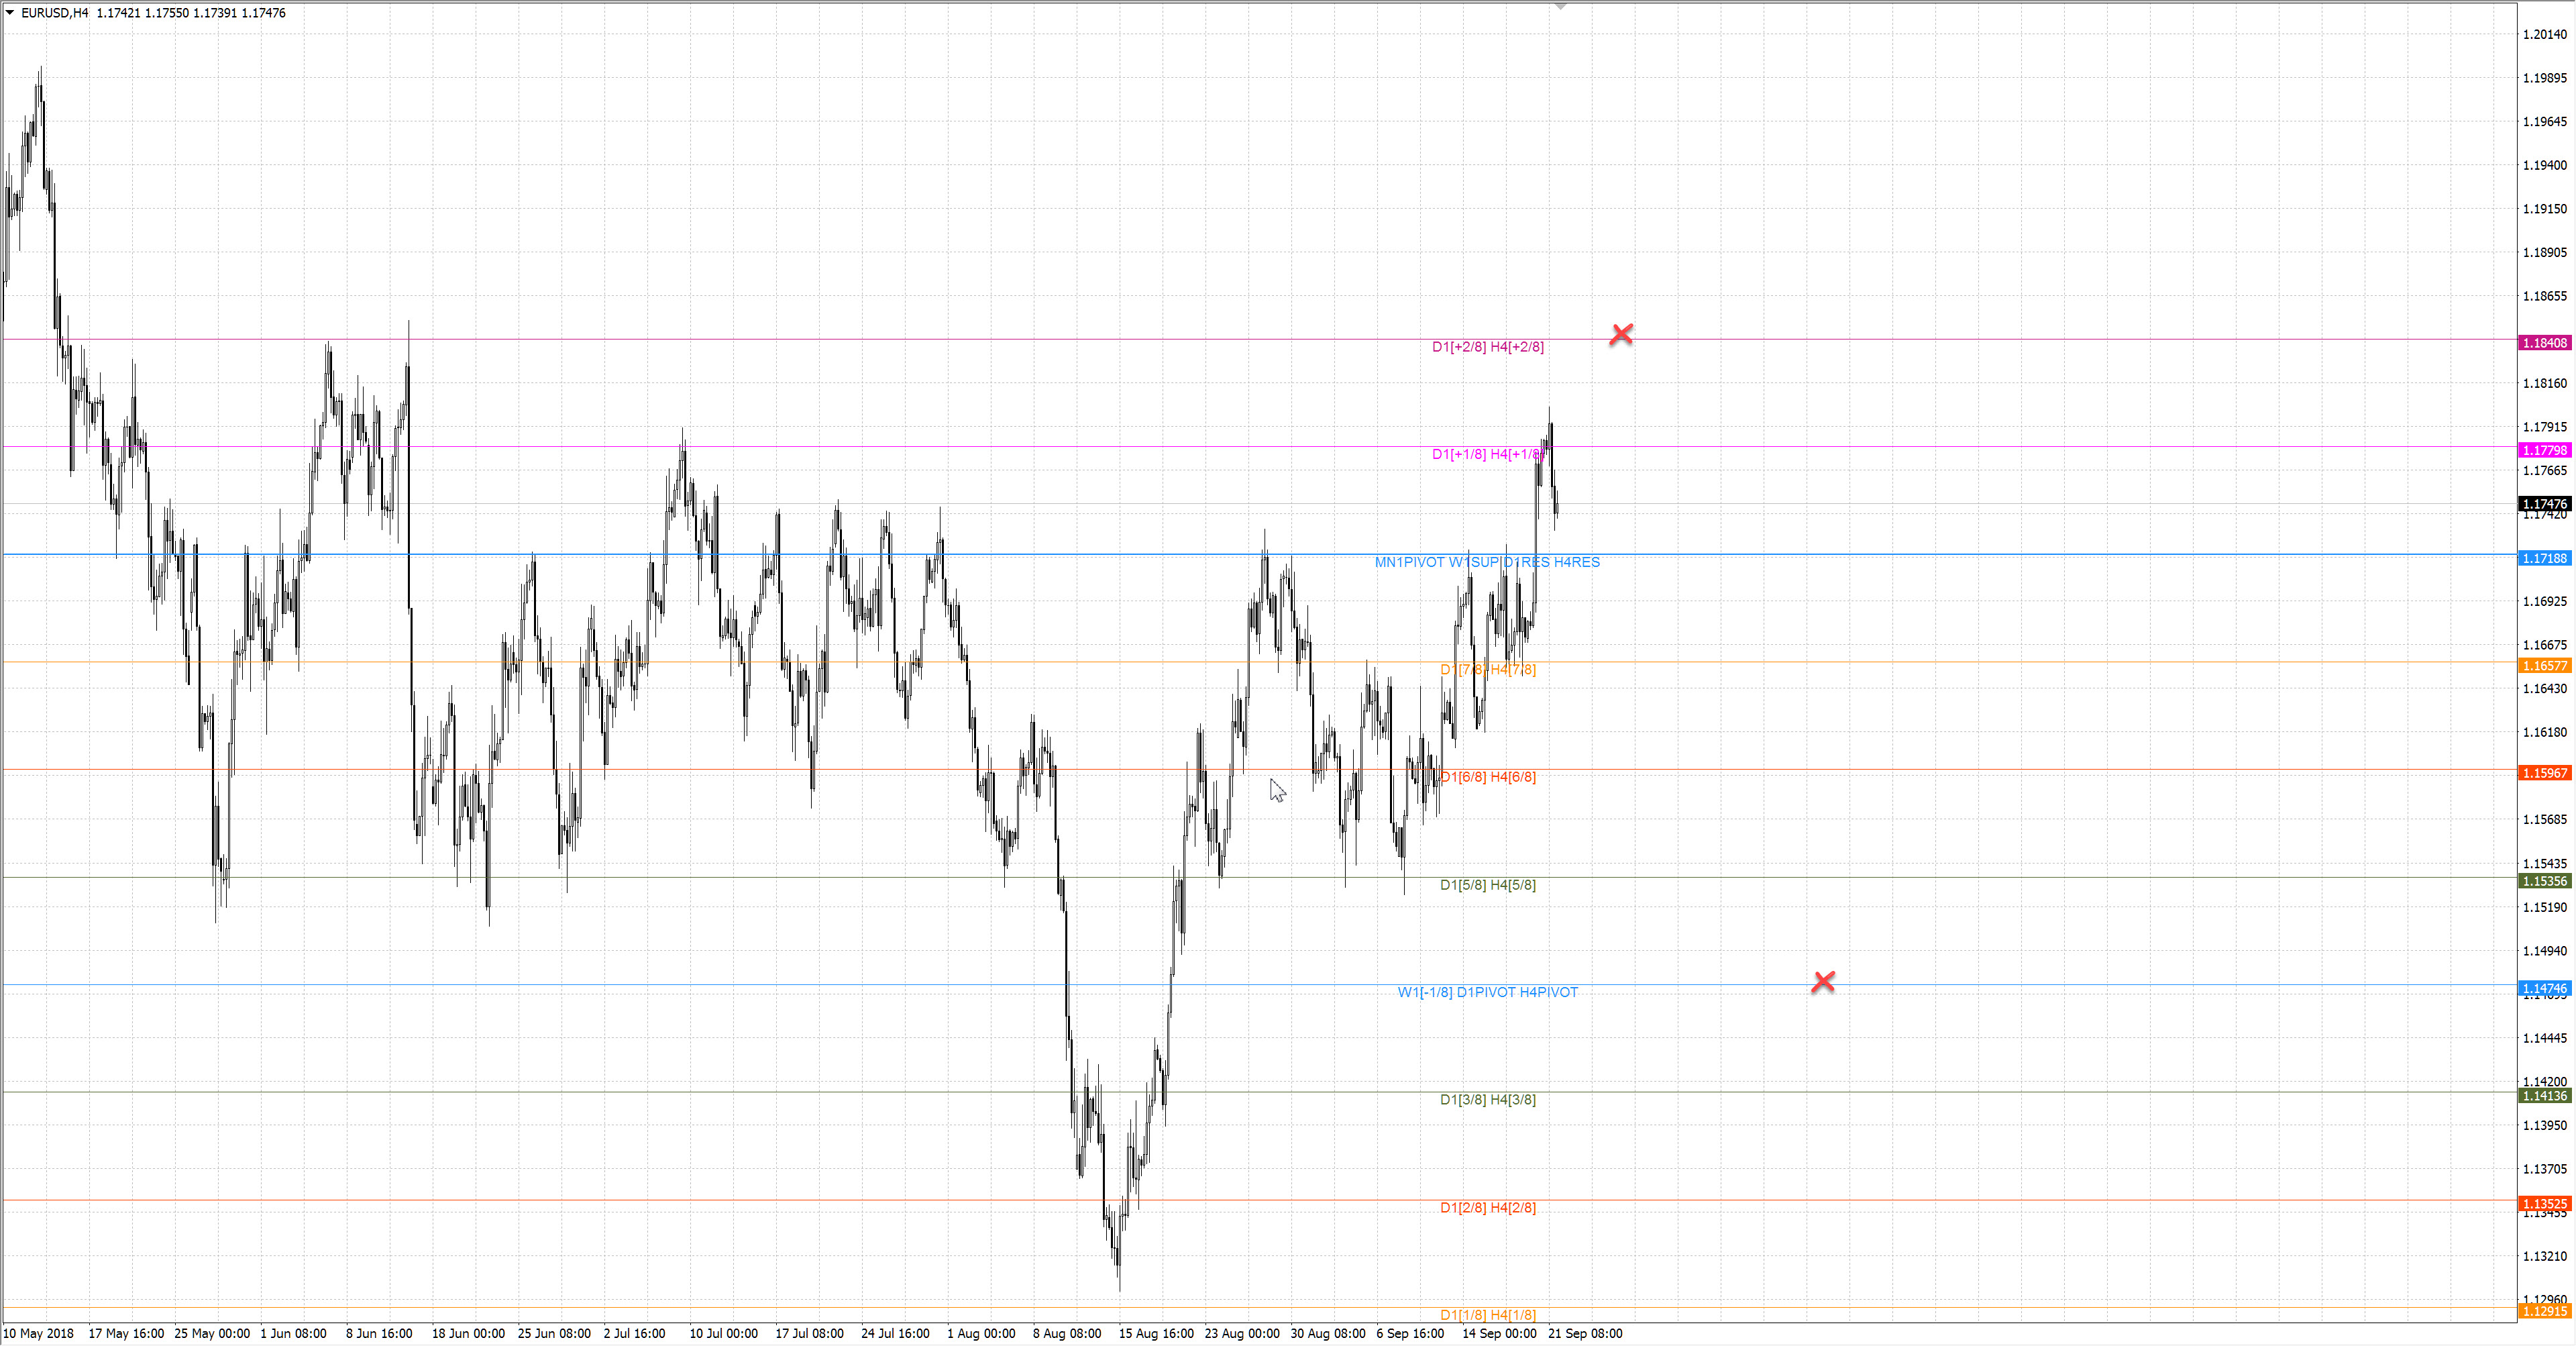Viewport: 2576px width, 1346px height.
Task: Click the 1.18408 purple price tag
Action: coord(2544,343)
